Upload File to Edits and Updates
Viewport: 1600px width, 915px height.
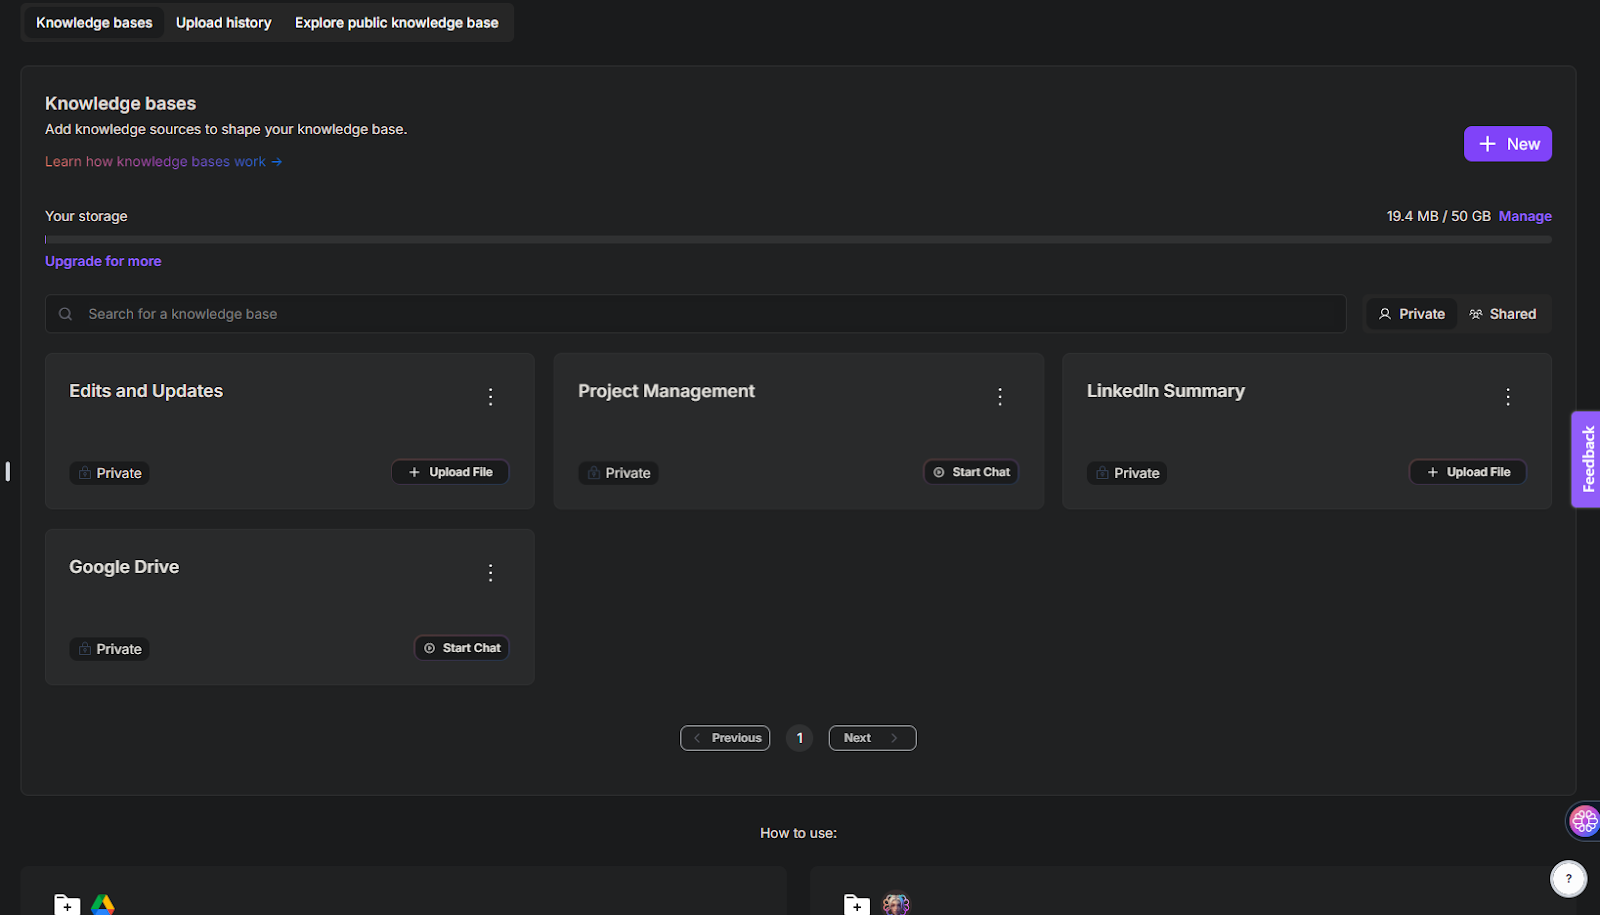(x=450, y=472)
